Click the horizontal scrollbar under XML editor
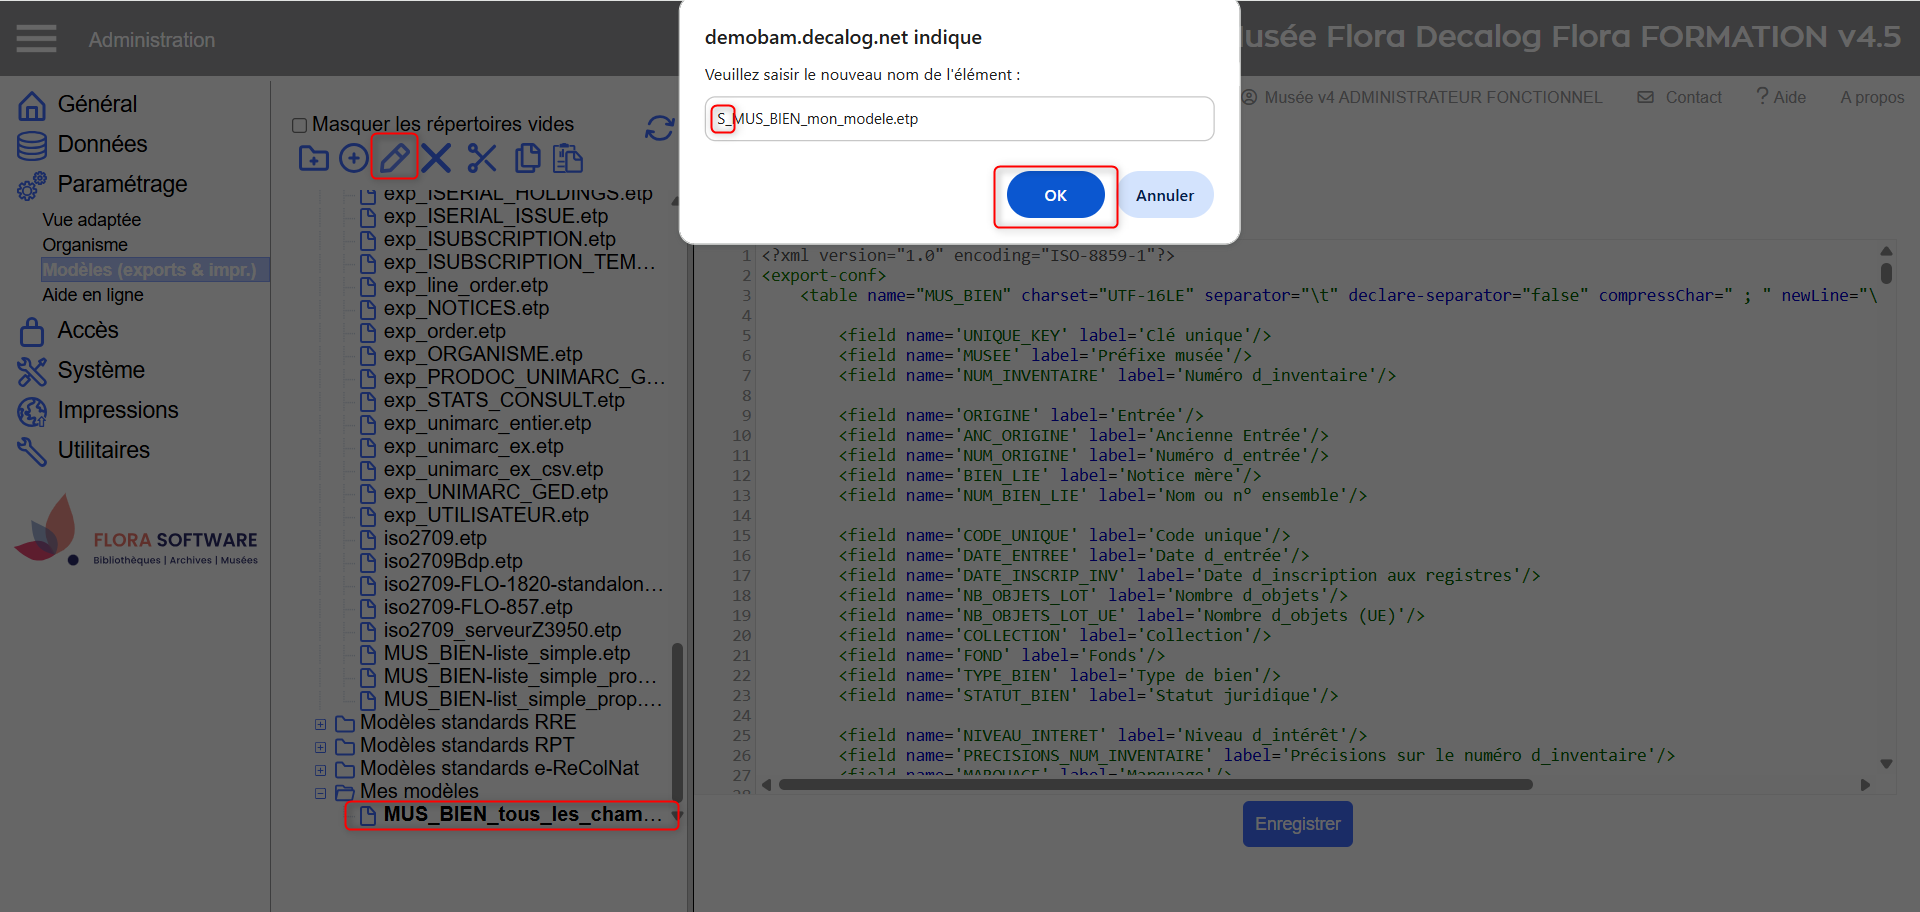 [x=1155, y=785]
